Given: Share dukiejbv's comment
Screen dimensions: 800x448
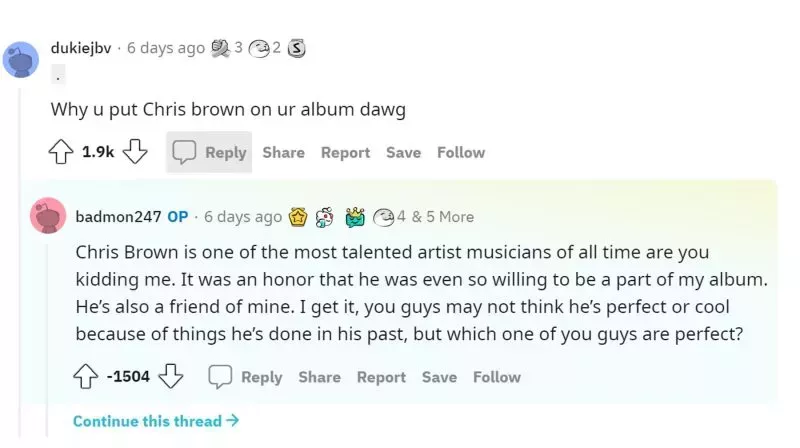Looking at the screenshot, I should coord(283,152).
